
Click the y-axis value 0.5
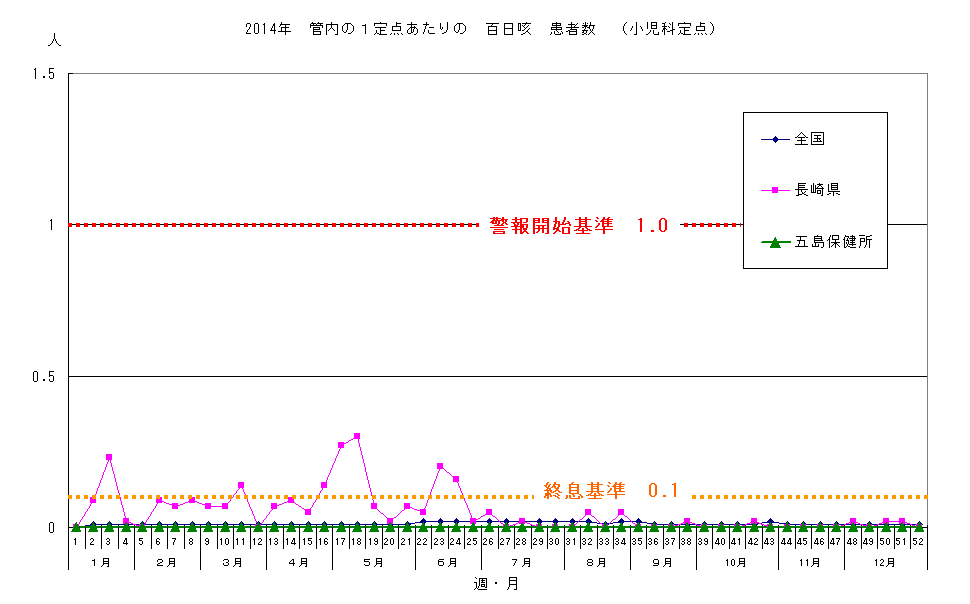[x=43, y=377]
